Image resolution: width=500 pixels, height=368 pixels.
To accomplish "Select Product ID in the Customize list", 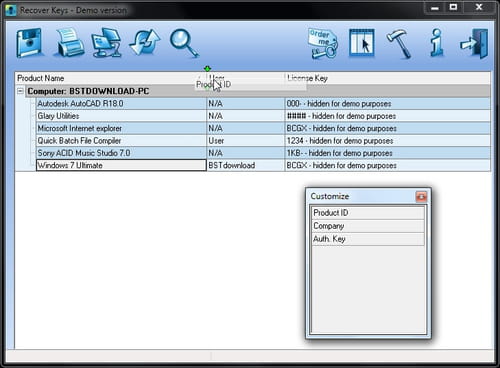I will tap(368, 213).
